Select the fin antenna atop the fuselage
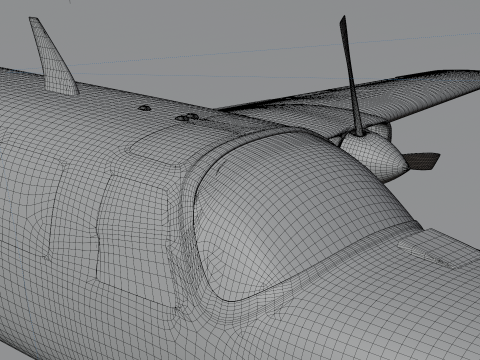This screenshot has height=360, width=480. click(x=53, y=57)
